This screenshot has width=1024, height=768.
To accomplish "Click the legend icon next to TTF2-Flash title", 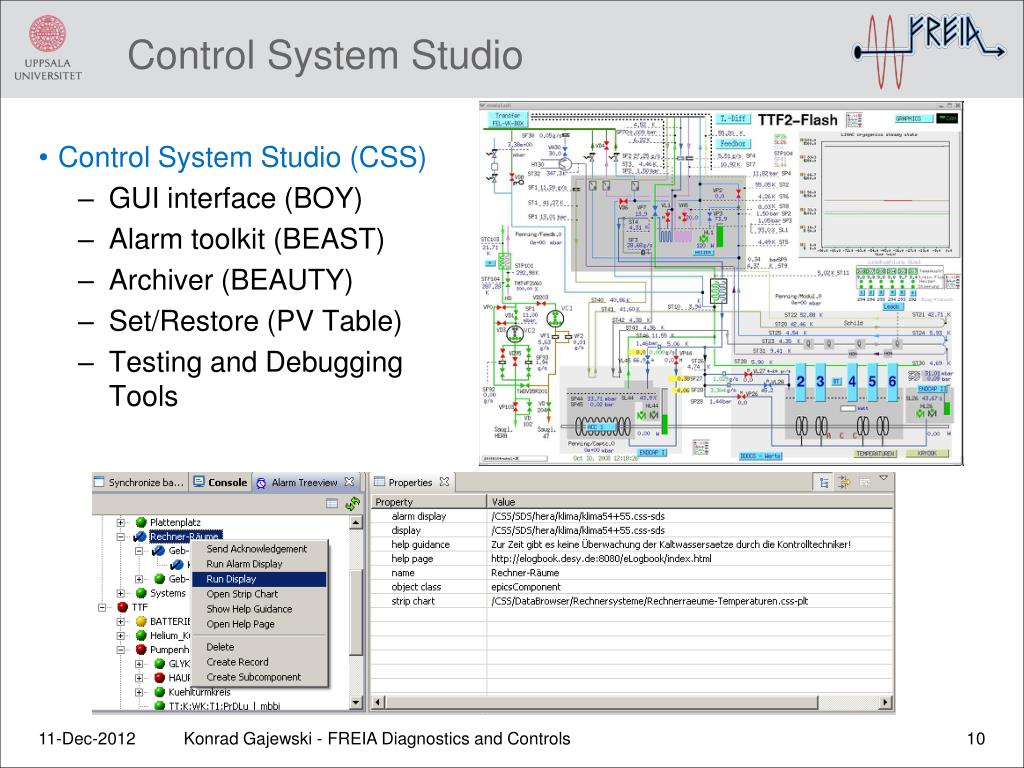I will coord(854,120).
